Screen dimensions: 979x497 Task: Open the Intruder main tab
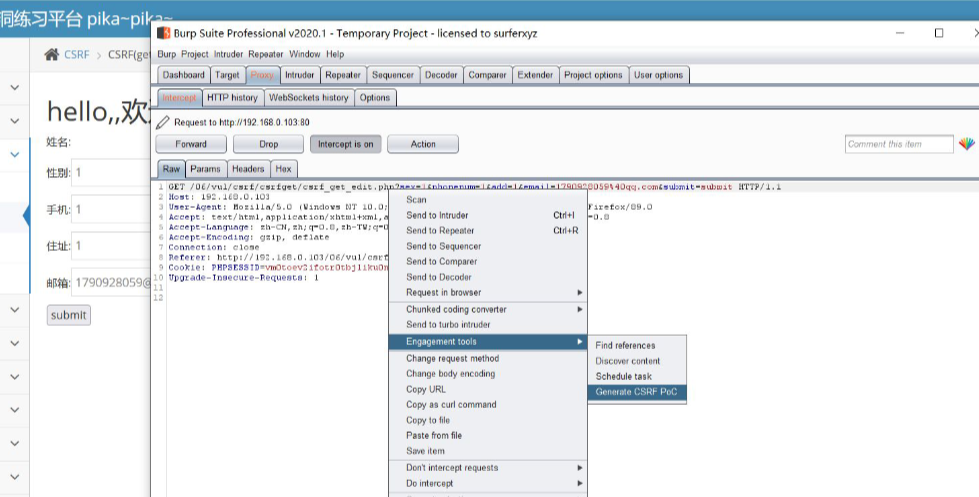point(299,75)
